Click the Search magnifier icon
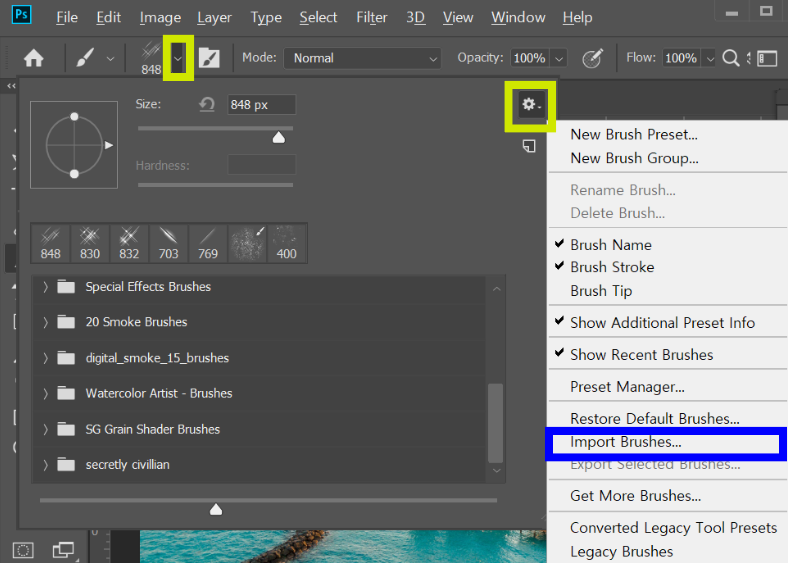 point(731,58)
